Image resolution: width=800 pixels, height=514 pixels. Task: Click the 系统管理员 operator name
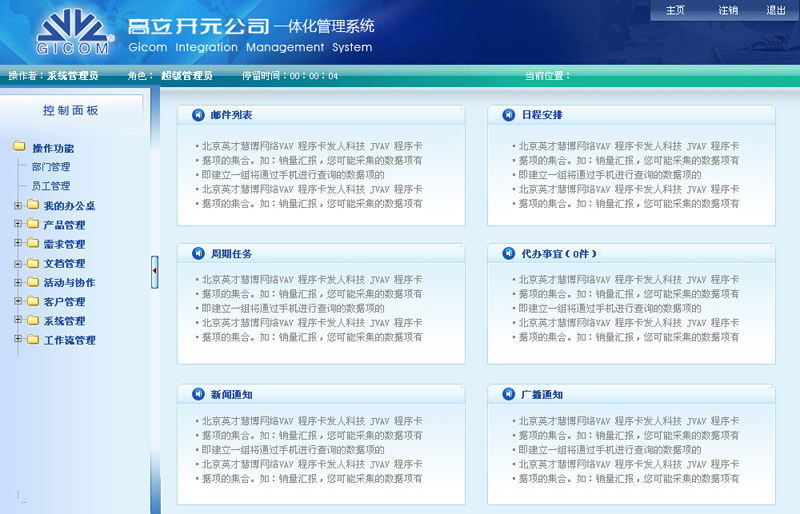pos(72,76)
